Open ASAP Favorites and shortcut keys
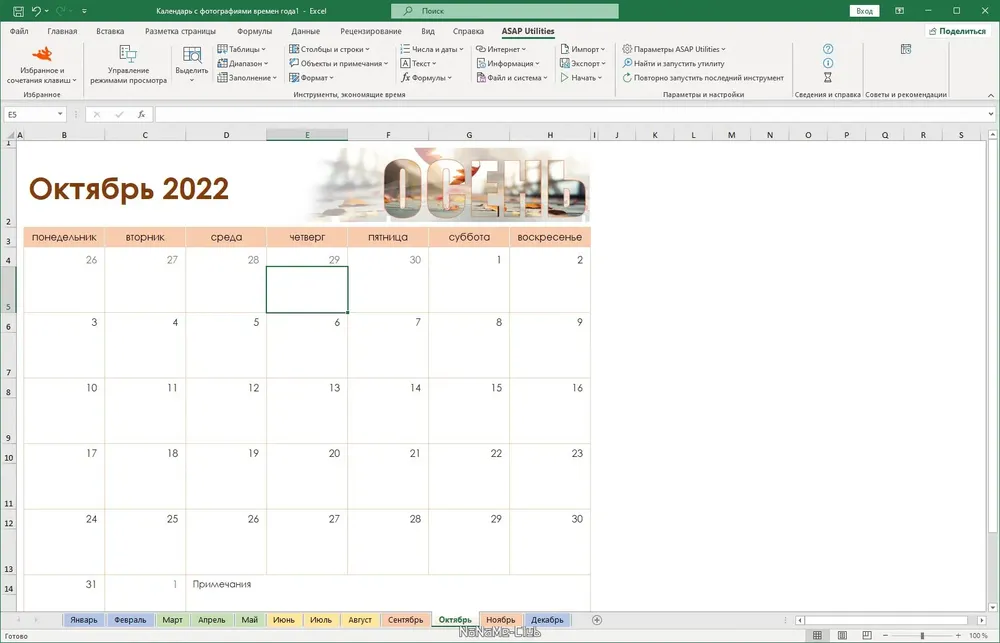 (x=41, y=65)
